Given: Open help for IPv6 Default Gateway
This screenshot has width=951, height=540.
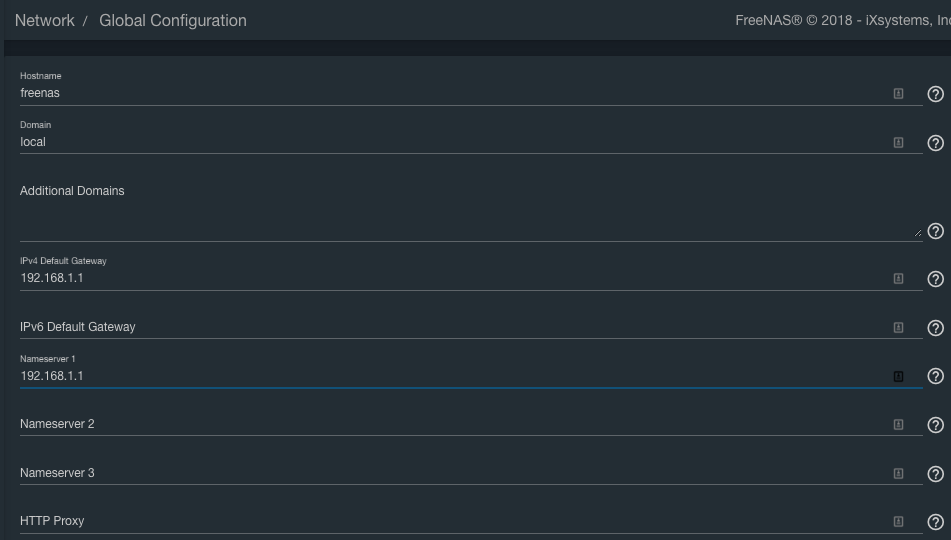Looking at the screenshot, I should (936, 328).
